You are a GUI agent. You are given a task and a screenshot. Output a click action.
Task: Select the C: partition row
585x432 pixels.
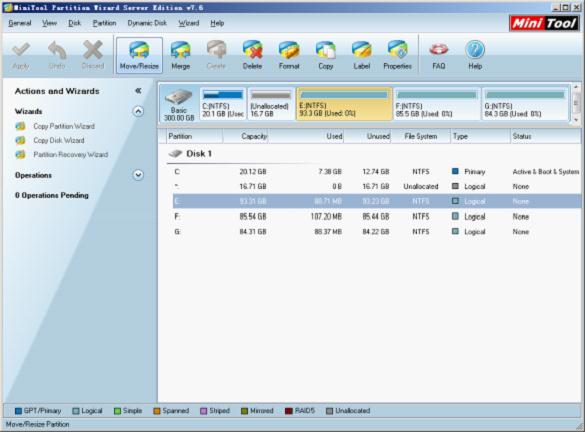coord(377,172)
